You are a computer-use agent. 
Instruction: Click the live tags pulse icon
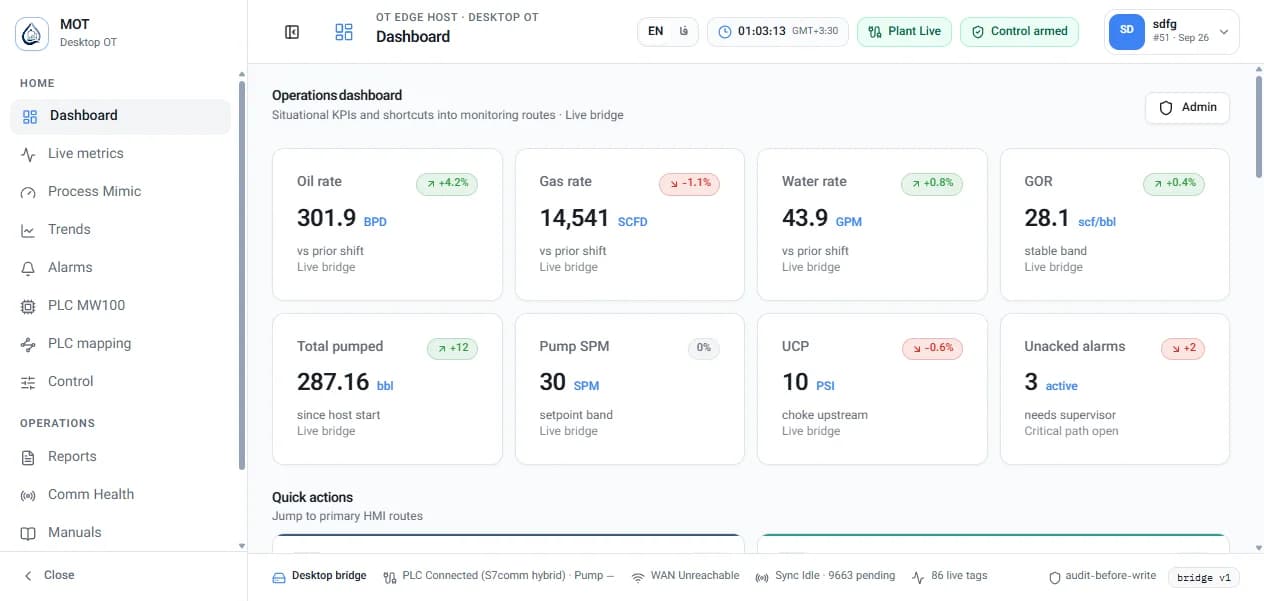pos(918,577)
